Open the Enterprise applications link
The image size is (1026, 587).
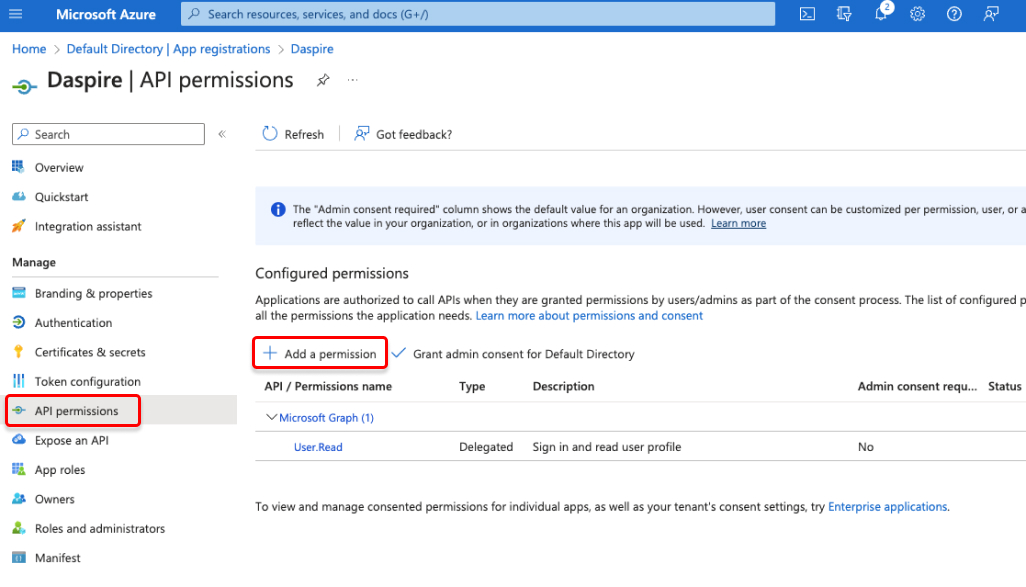887,506
